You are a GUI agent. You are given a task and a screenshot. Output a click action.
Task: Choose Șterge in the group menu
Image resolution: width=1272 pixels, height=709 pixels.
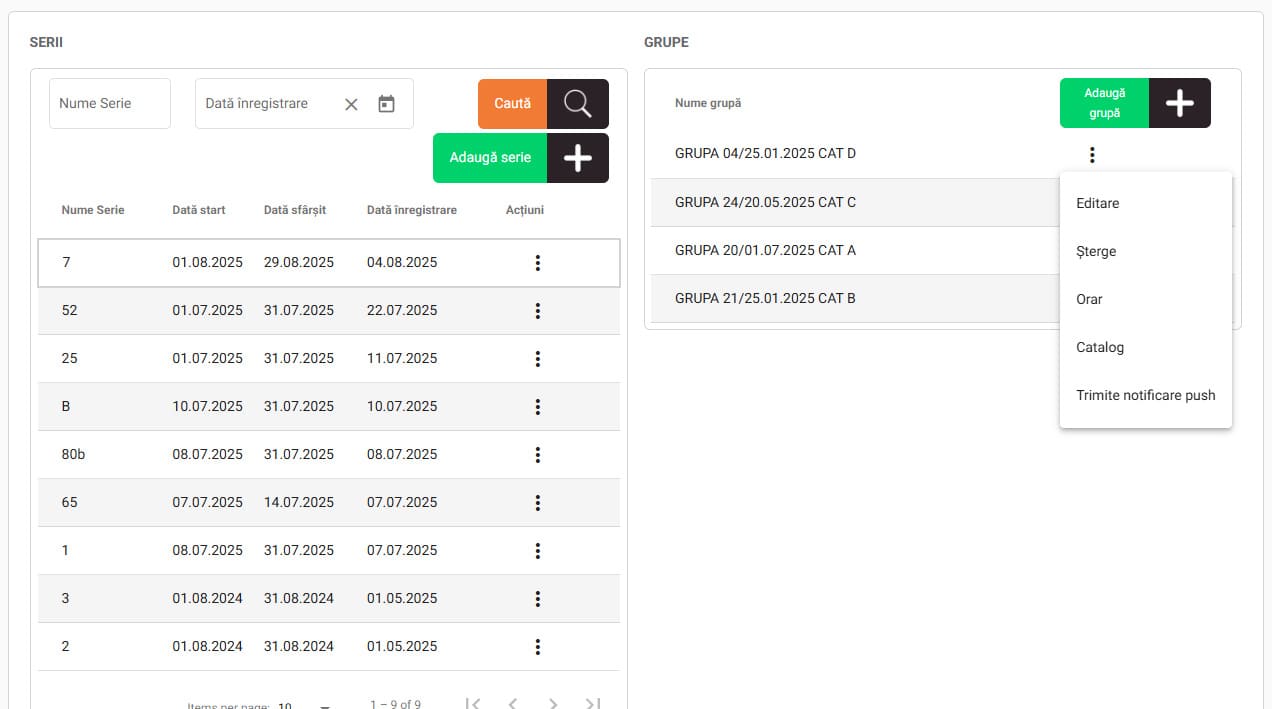1096,251
